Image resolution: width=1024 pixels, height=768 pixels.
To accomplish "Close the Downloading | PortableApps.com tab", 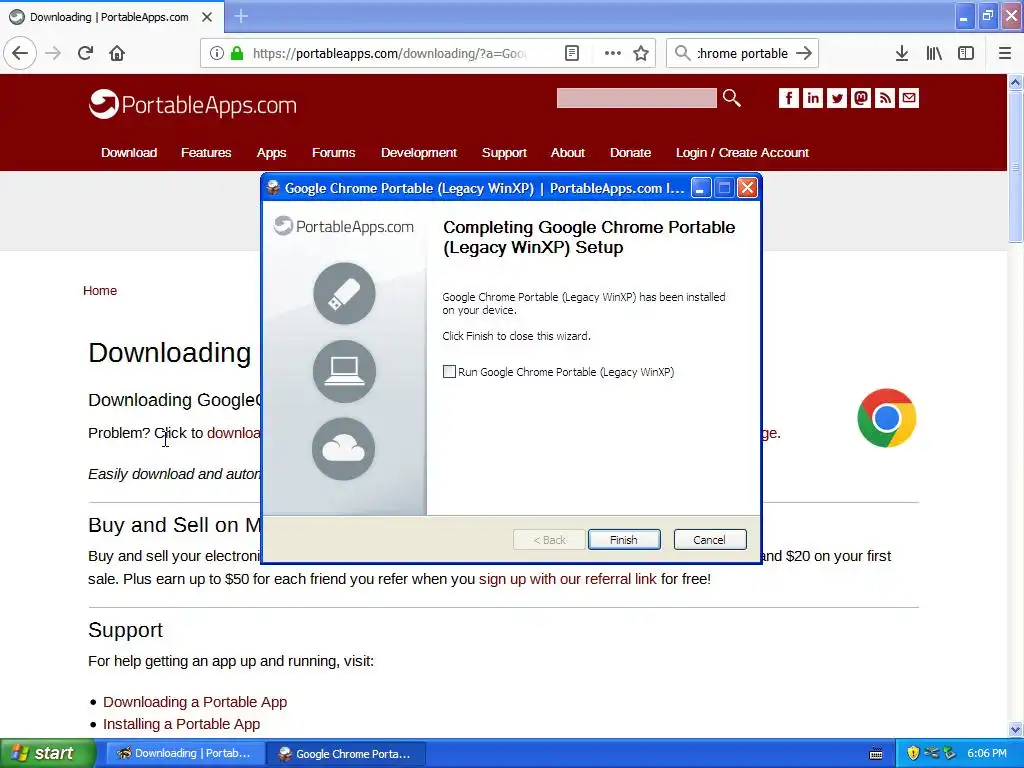I will [x=207, y=17].
